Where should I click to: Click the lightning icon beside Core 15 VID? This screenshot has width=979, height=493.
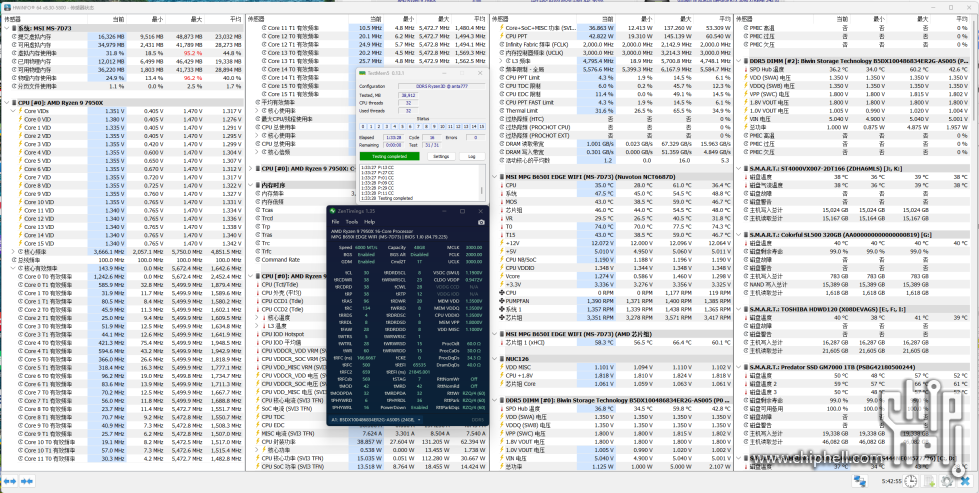[x=21, y=243]
